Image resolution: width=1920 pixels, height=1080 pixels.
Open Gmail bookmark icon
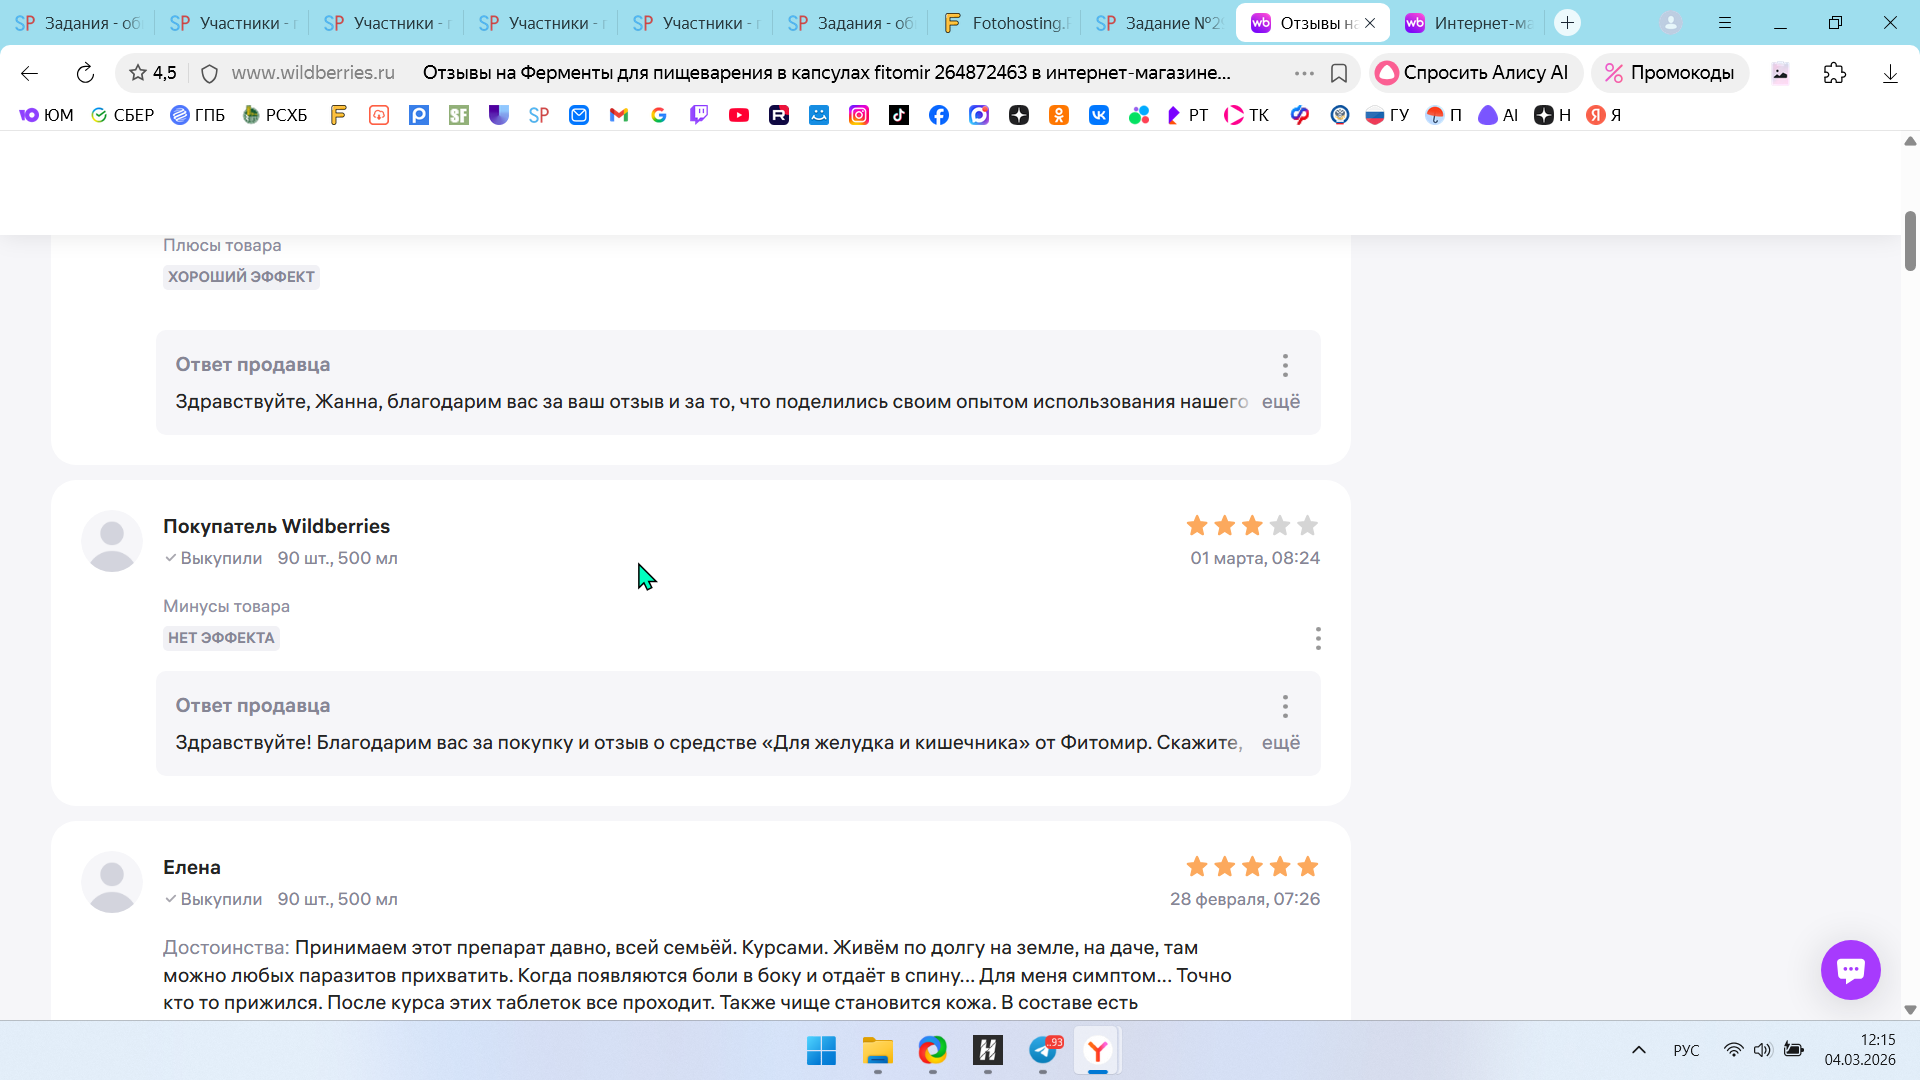tap(619, 115)
